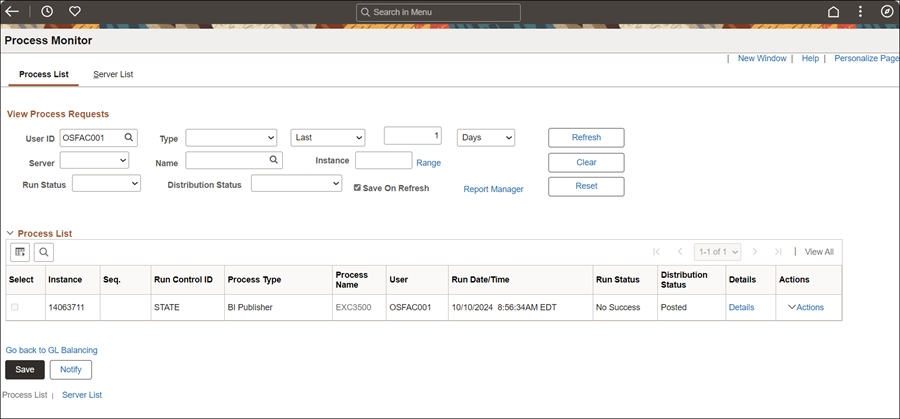The height and width of the screenshot is (419, 900).
Task: Click the Instance column header
Action: (65, 280)
